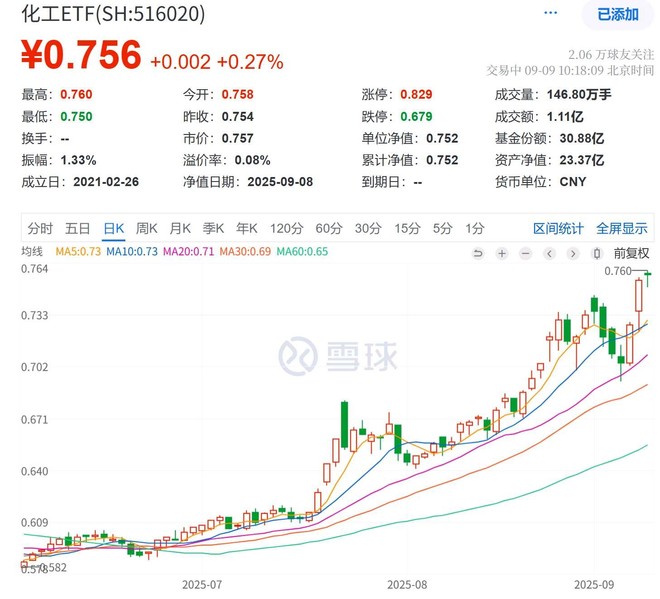Zoom out chart with minus icon
The height and width of the screenshot is (599, 660).
(526, 254)
